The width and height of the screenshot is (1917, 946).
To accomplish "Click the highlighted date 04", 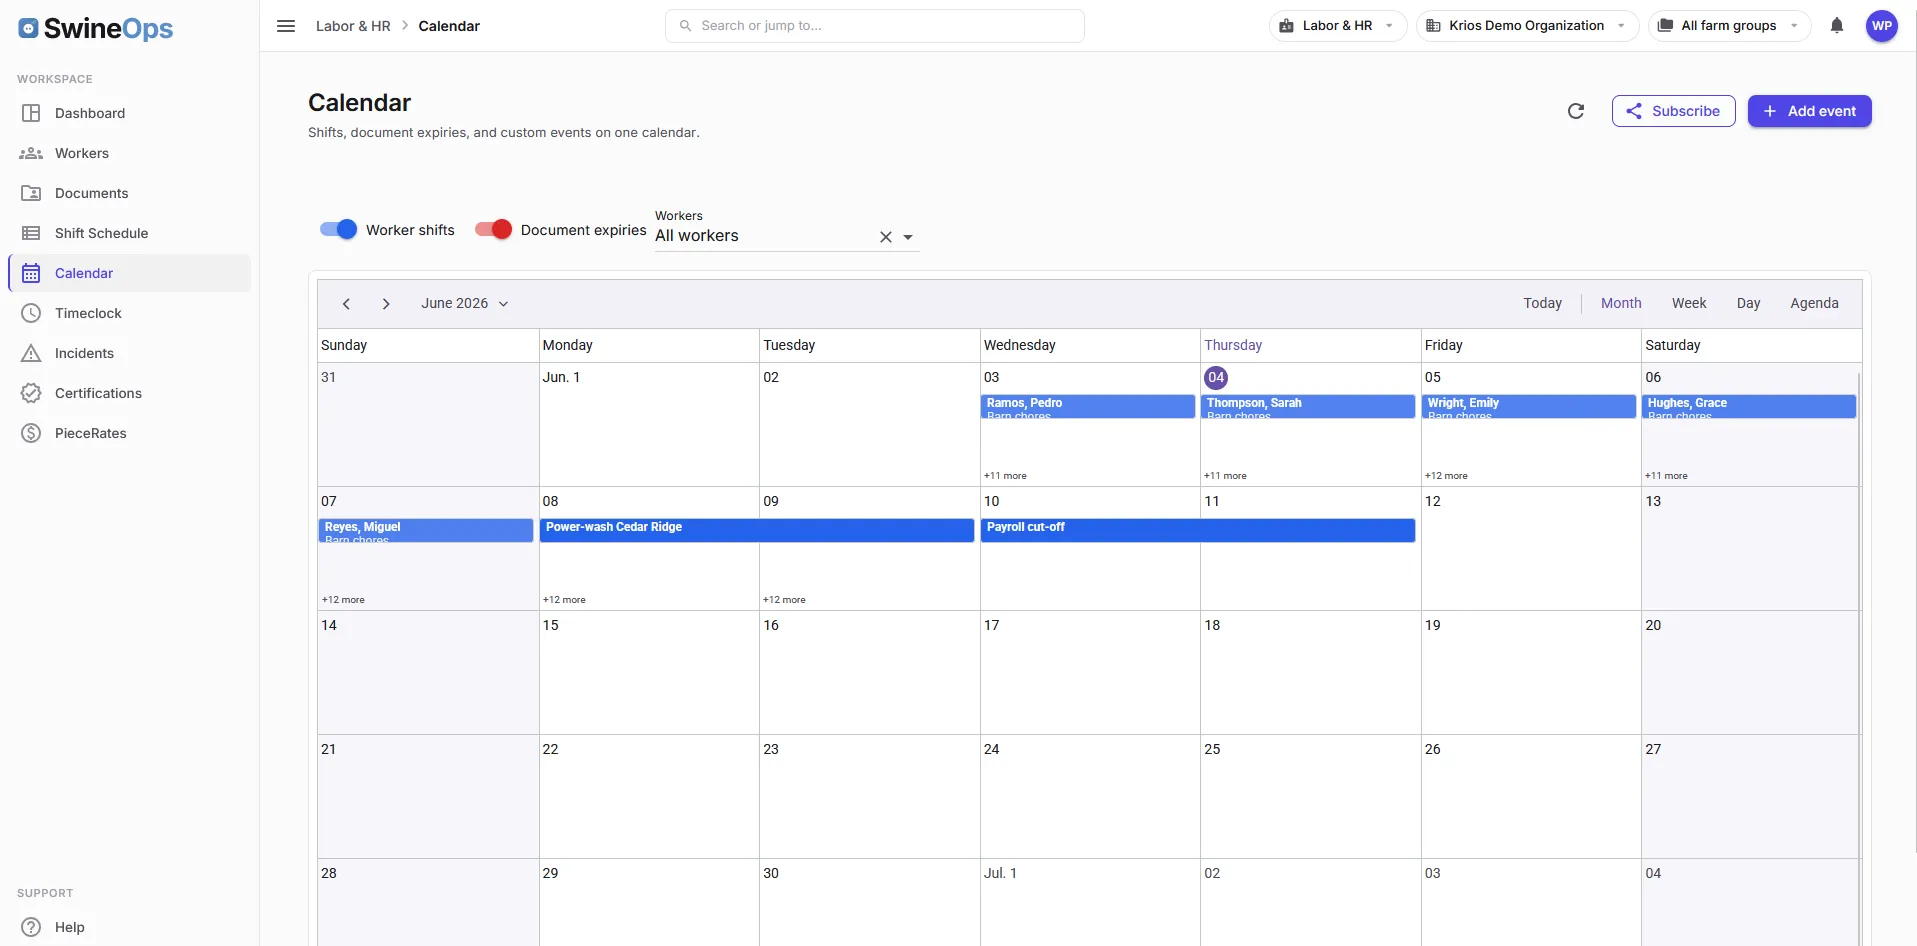I will [1216, 378].
